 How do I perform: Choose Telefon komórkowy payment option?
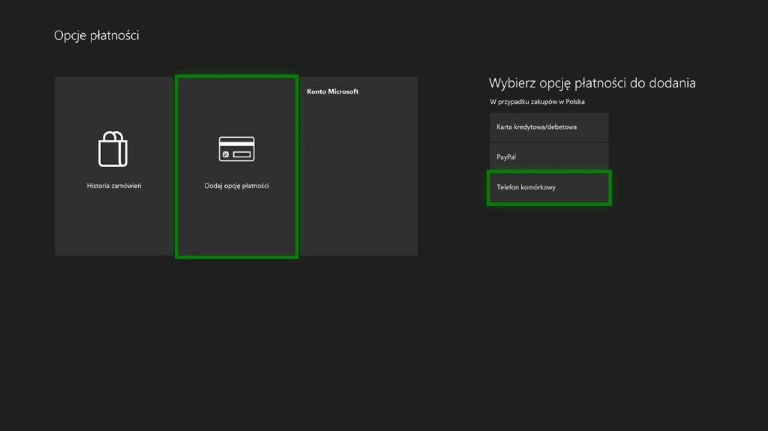pos(548,188)
